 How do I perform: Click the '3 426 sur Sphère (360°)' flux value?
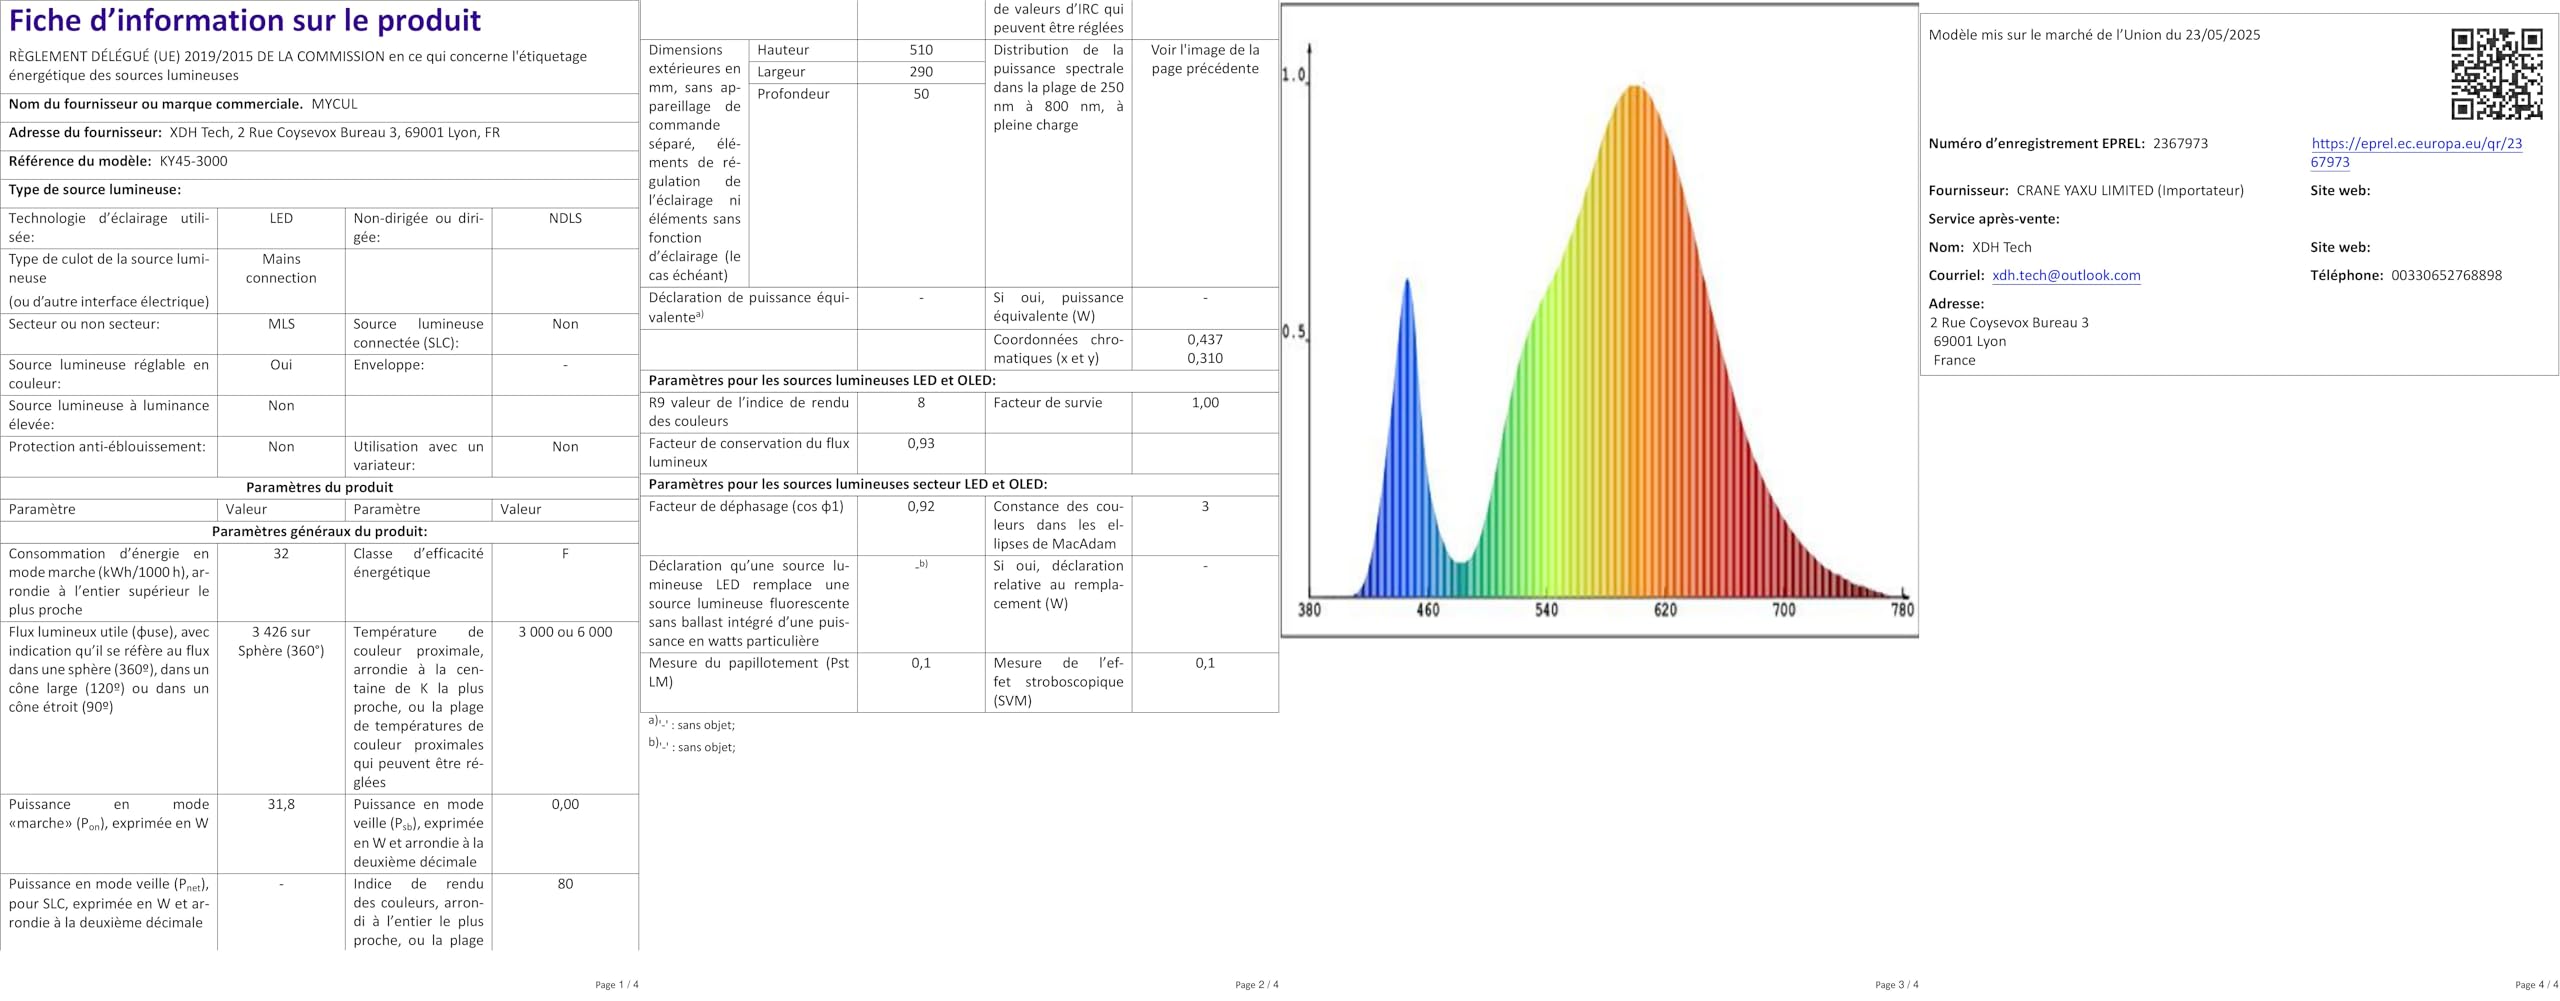pos(281,641)
